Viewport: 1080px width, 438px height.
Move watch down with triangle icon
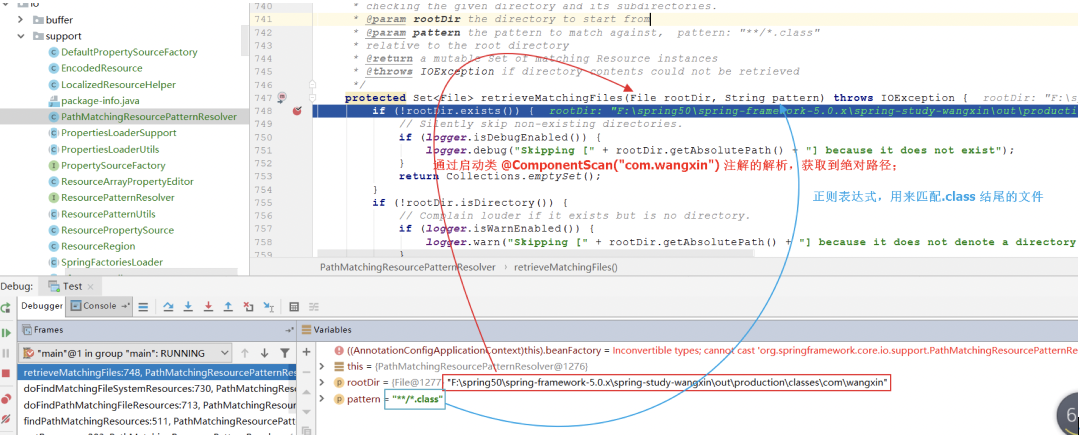pyautogui.click(x=306, y=410)
